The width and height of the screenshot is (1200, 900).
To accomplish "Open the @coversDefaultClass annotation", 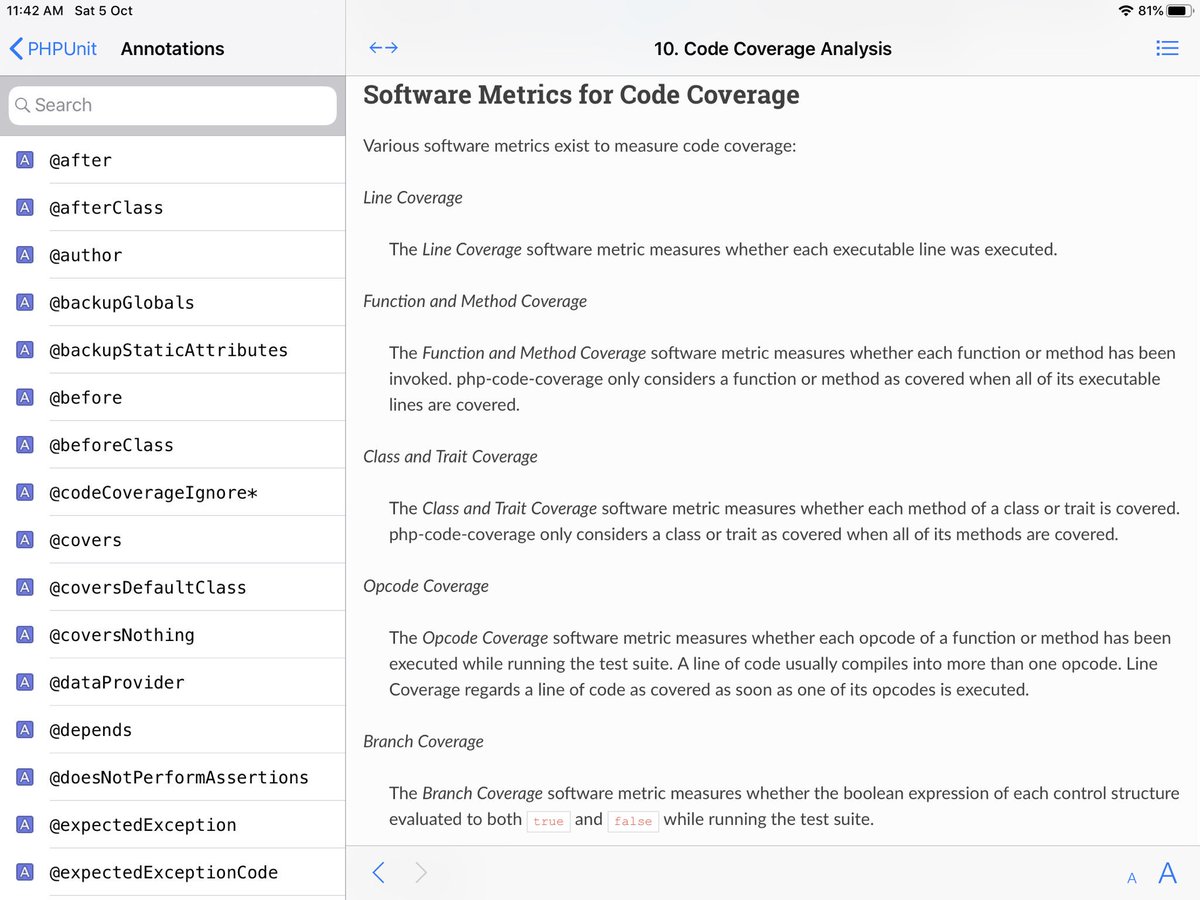I will click(147, 588).
